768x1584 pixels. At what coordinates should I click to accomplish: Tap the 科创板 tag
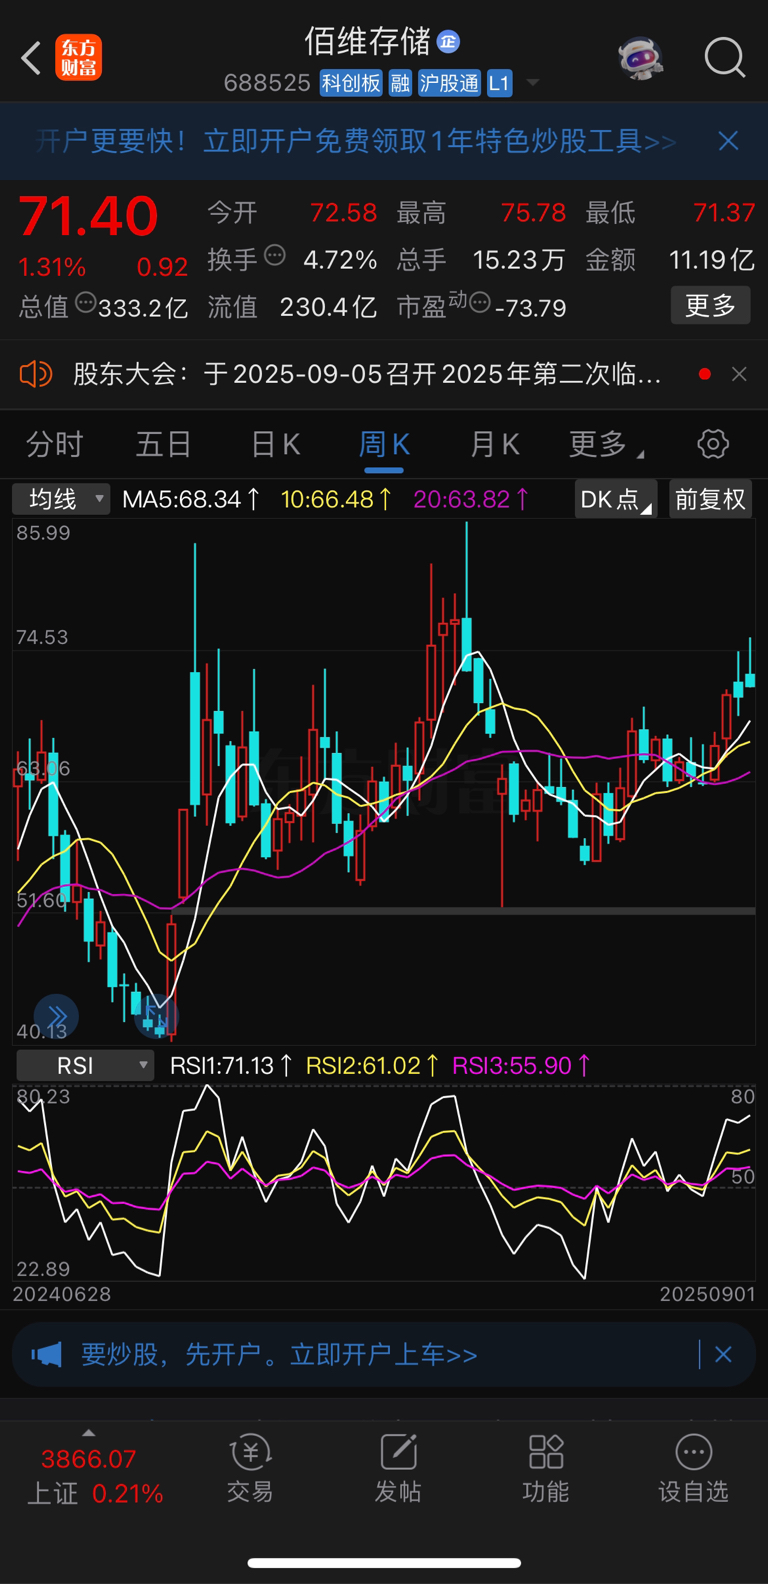coord(351,83)
